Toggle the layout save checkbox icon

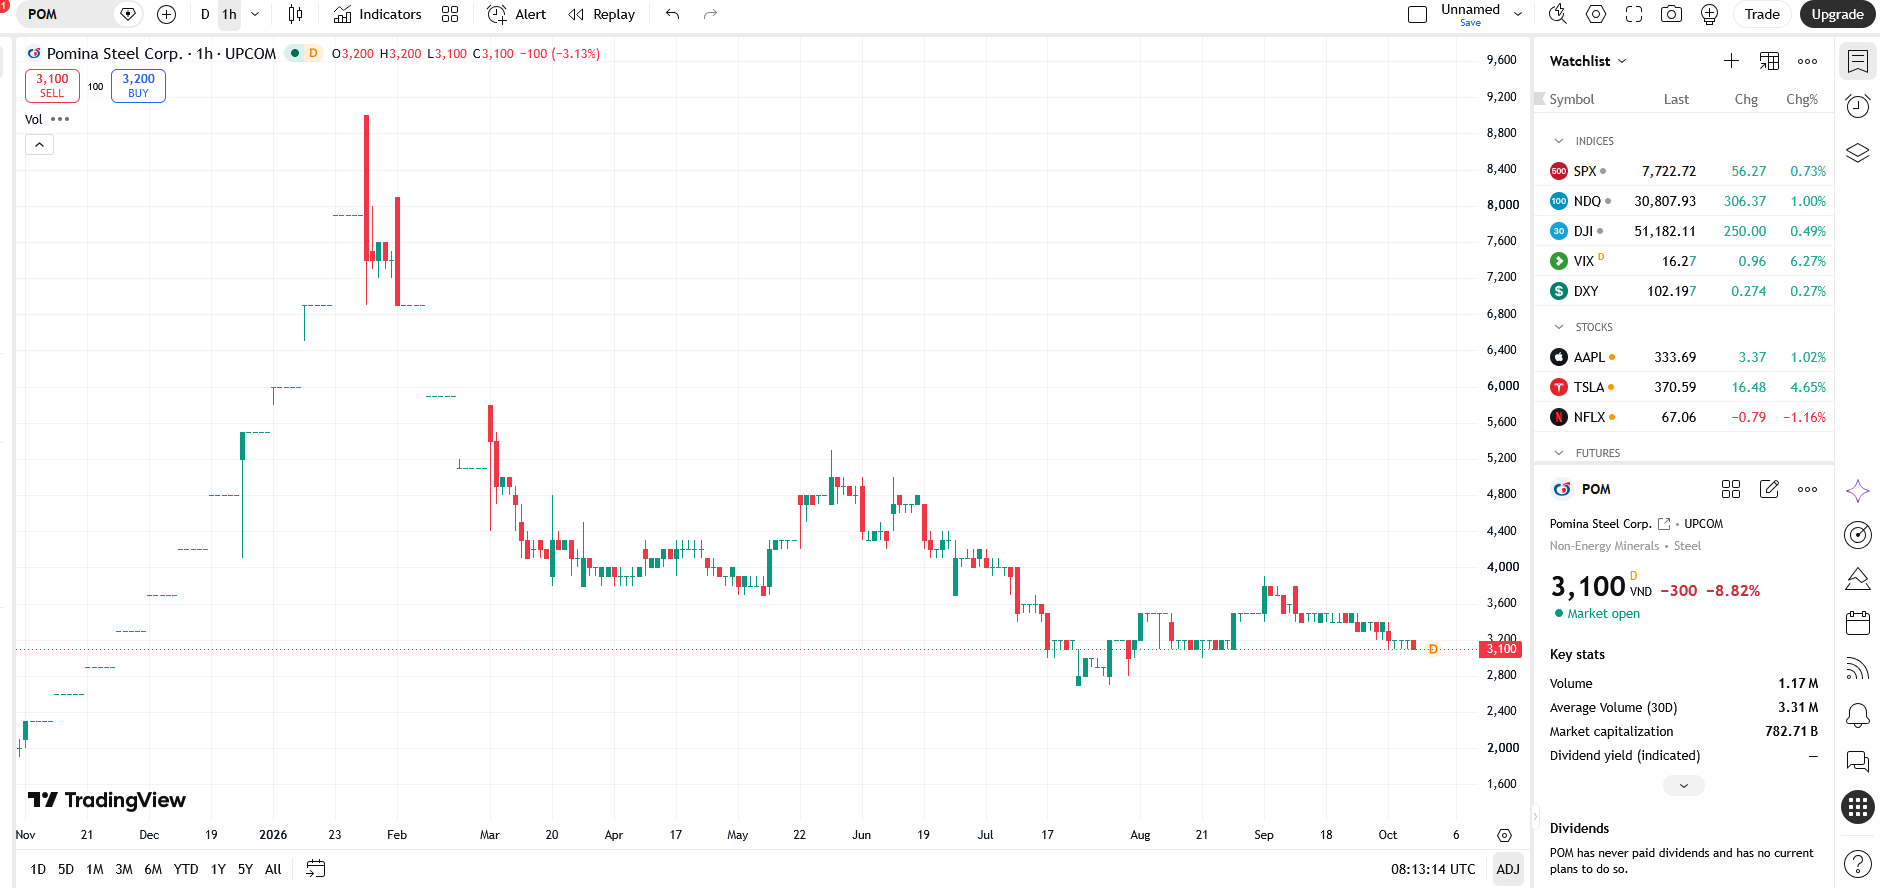(x=1417, y=14)
